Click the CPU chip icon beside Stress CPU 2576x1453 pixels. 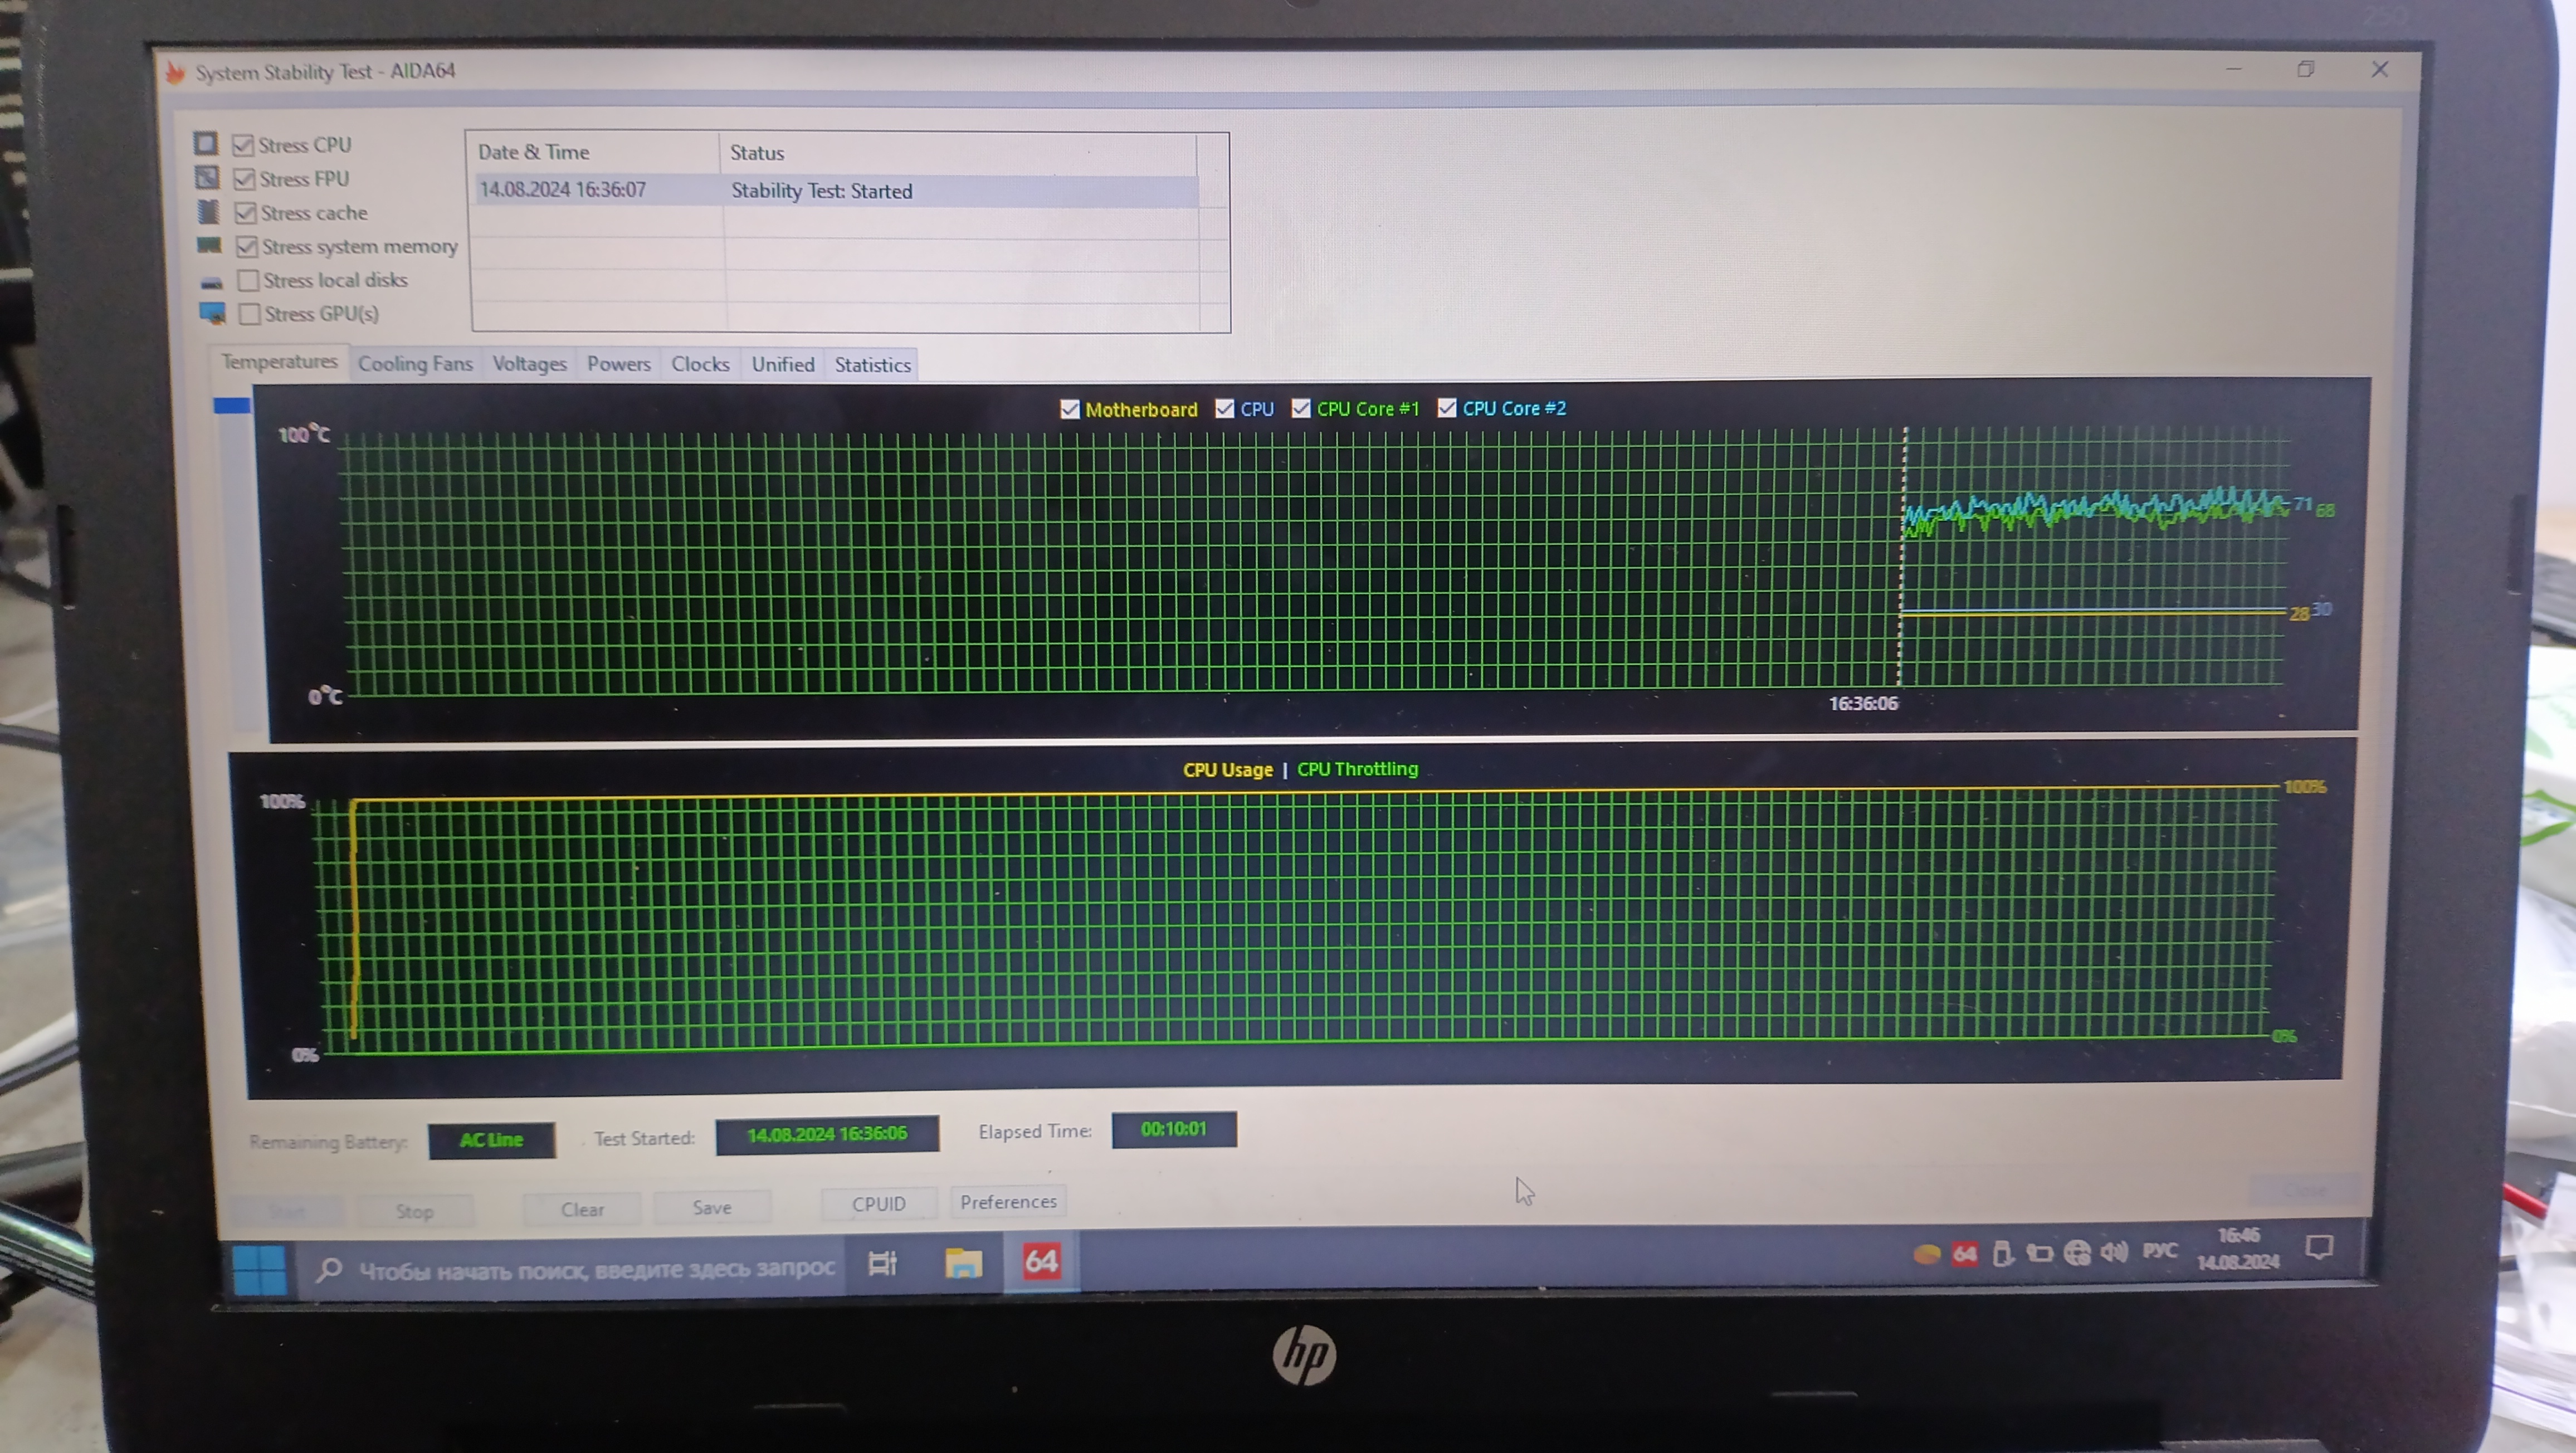click(205, 143)
